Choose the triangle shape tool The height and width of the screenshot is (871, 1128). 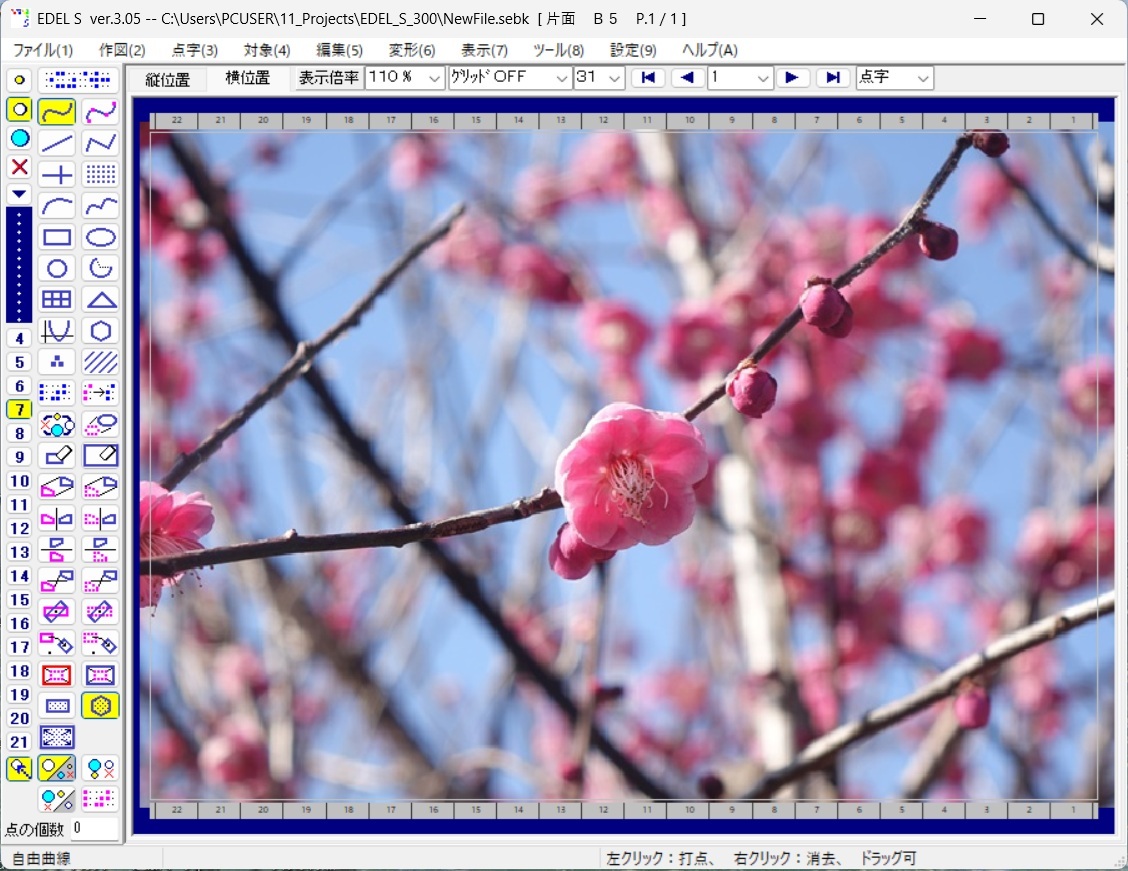[100, 299]
